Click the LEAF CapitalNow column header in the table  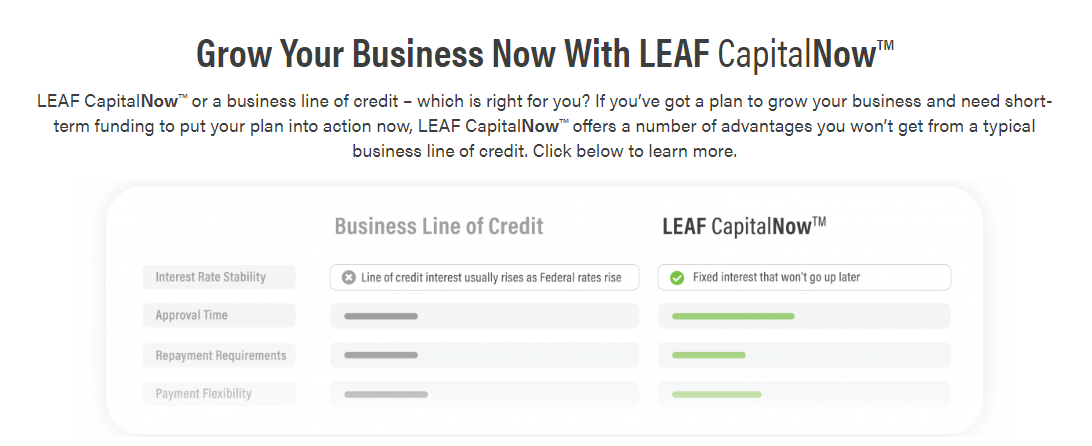click(744, 226)
